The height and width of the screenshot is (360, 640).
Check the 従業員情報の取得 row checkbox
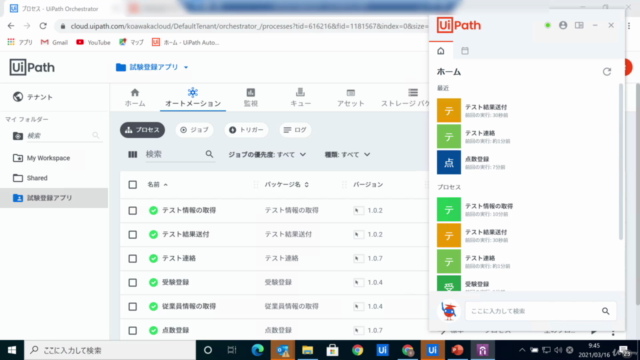tap(133, 307)
